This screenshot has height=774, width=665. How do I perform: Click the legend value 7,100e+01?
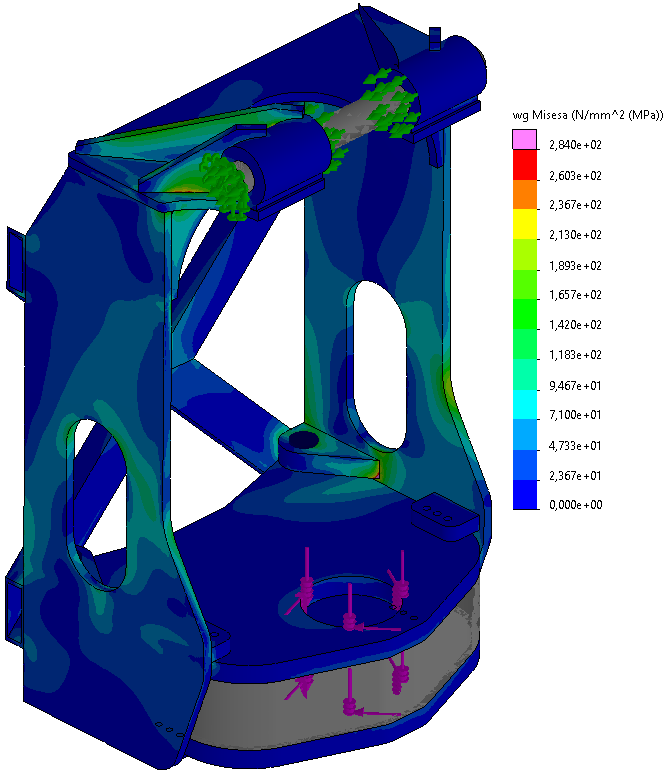pyautogui.click(x=573, y=416)
